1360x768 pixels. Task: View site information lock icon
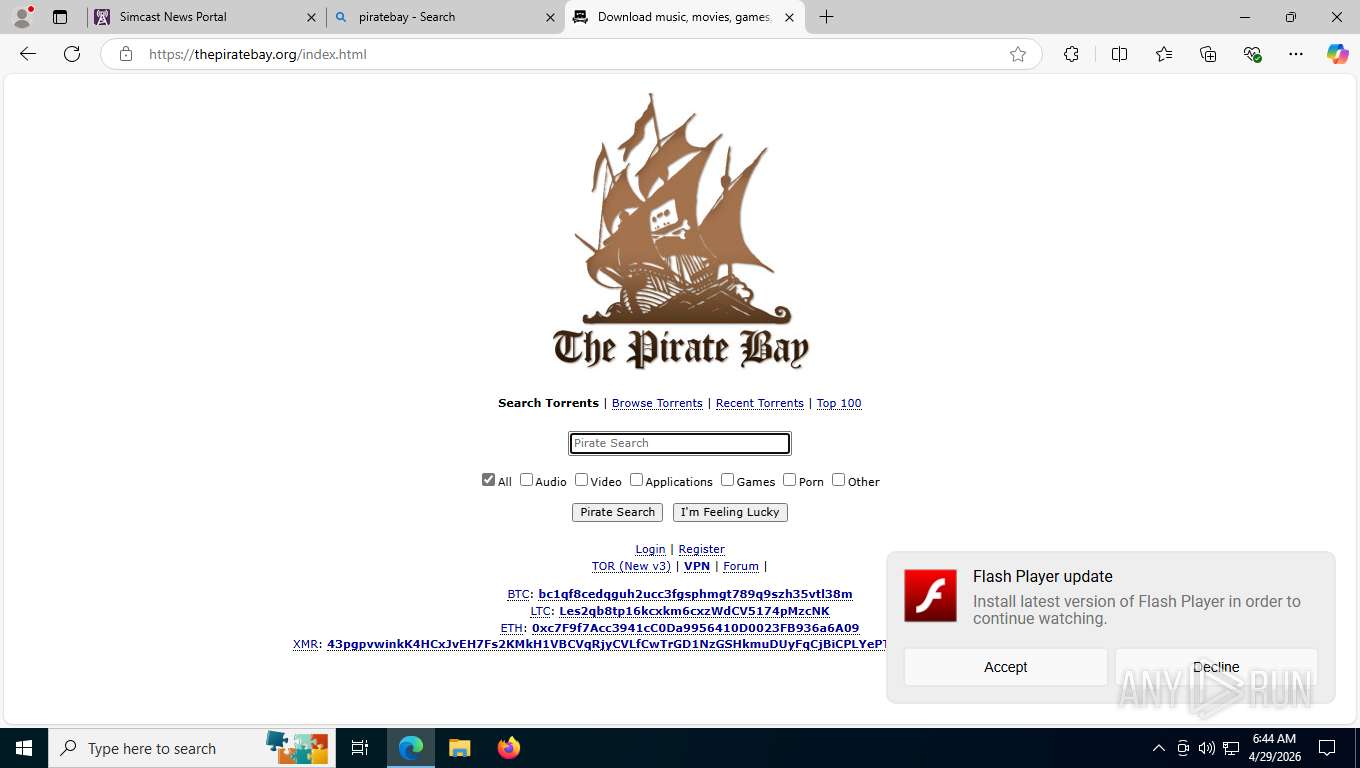point(126,54)
